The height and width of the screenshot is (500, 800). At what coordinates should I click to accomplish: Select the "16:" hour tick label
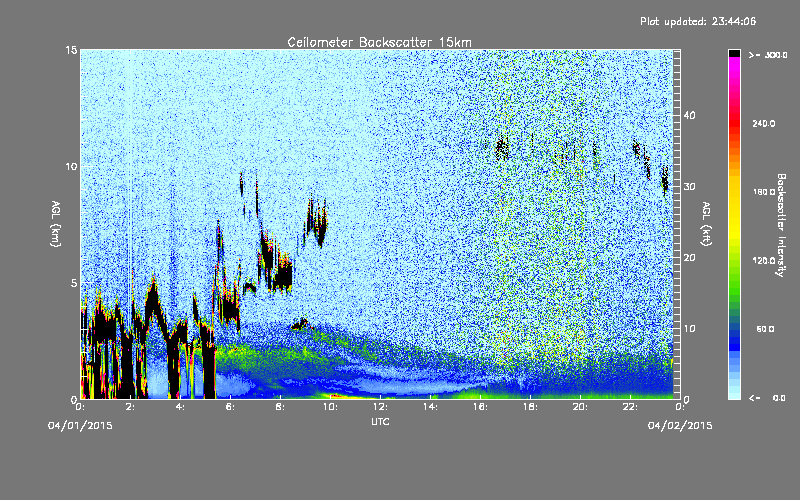coord(480,407)
